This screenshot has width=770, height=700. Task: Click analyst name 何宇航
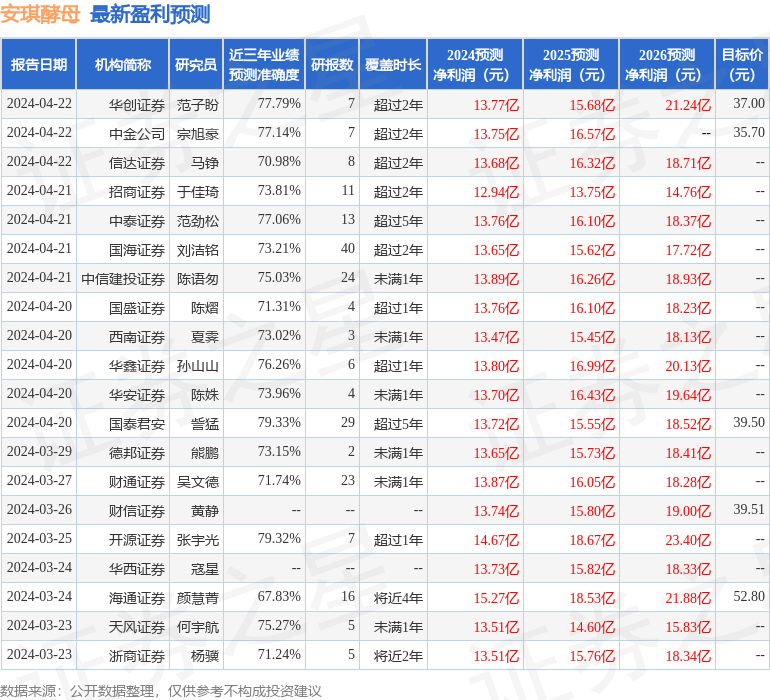(x=197, y=626)
